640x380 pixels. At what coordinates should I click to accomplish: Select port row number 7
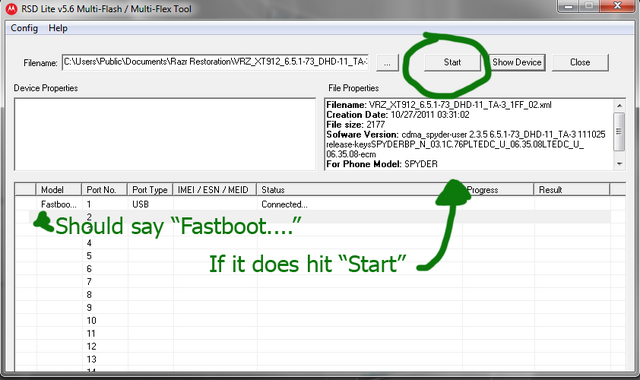[x=320, y=282]
